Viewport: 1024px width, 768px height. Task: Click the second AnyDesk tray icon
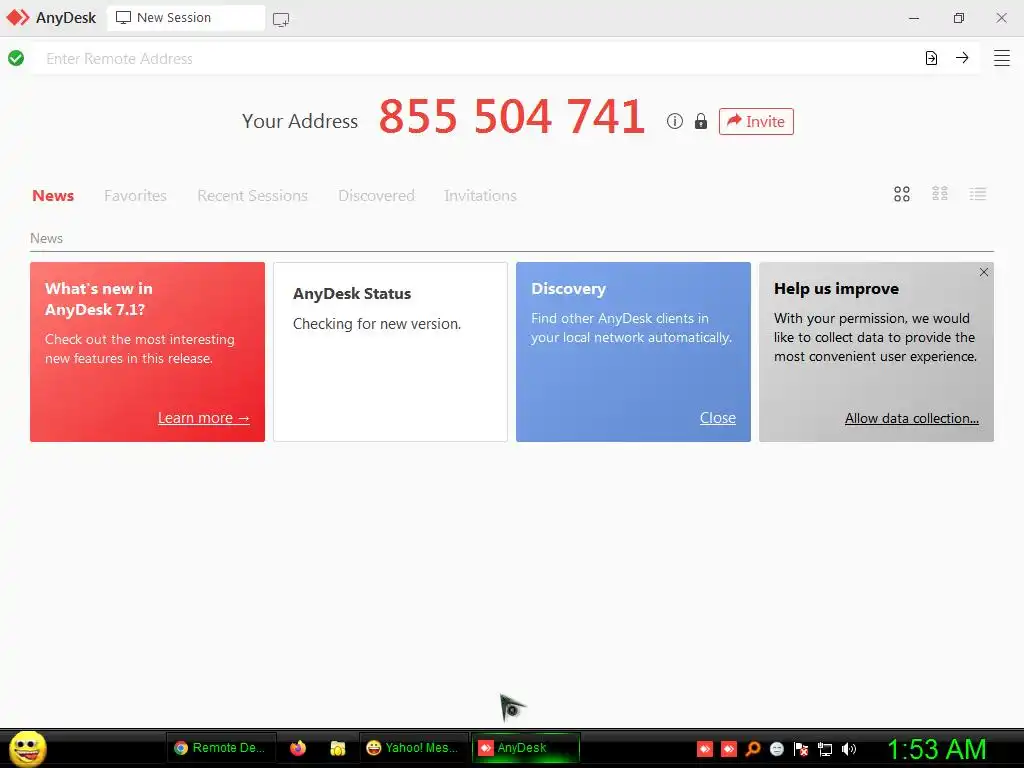click(729, 749)
